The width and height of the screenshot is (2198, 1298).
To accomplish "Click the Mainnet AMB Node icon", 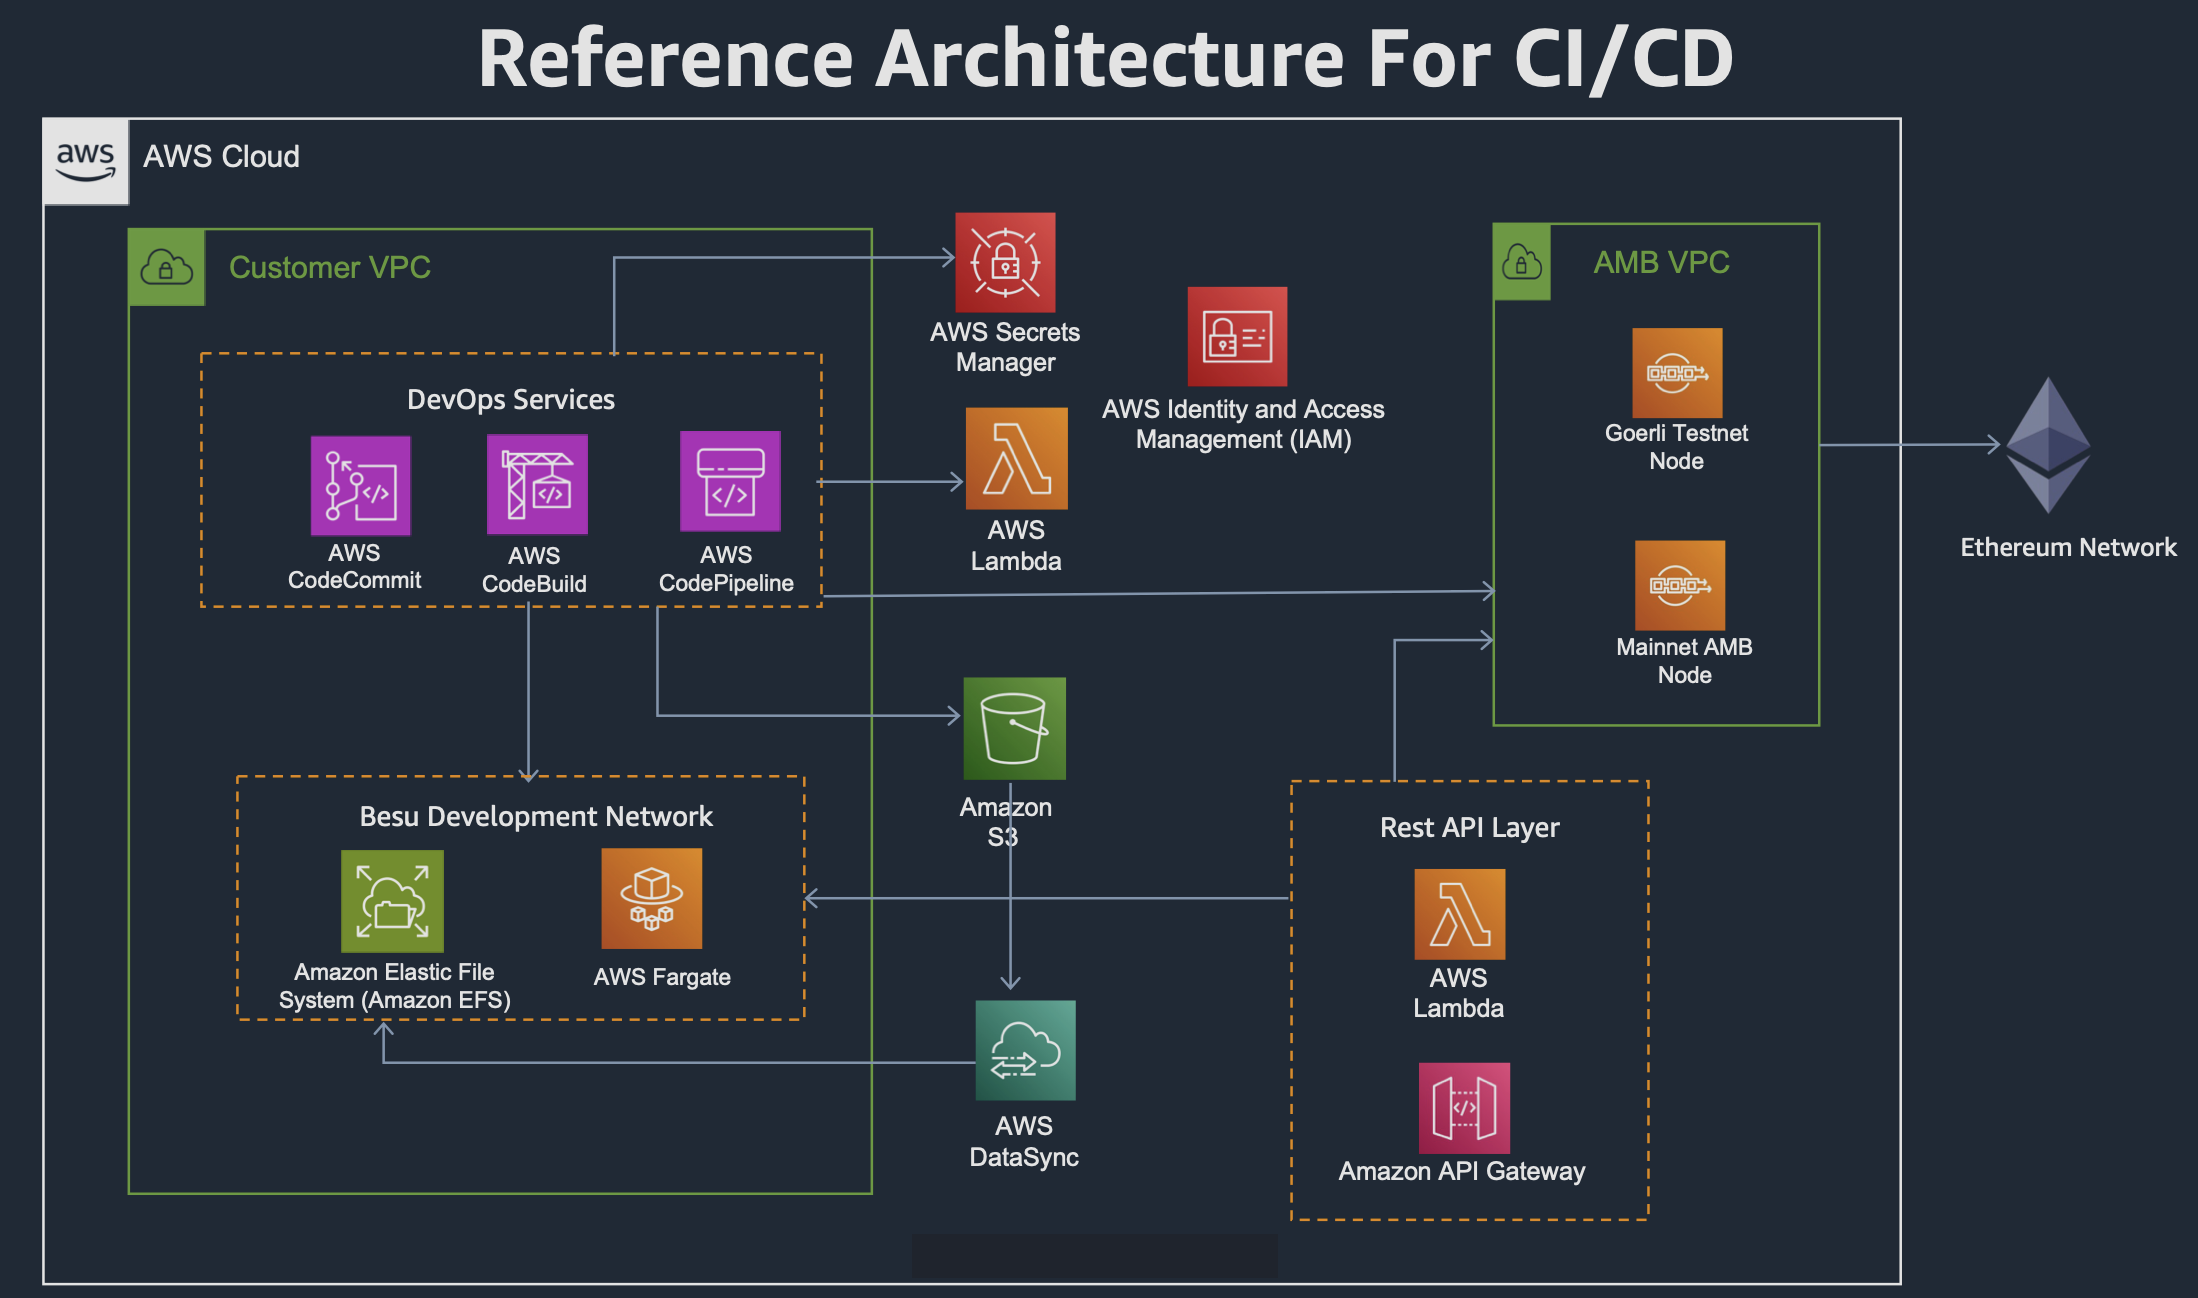I will tap(1680, 585).
